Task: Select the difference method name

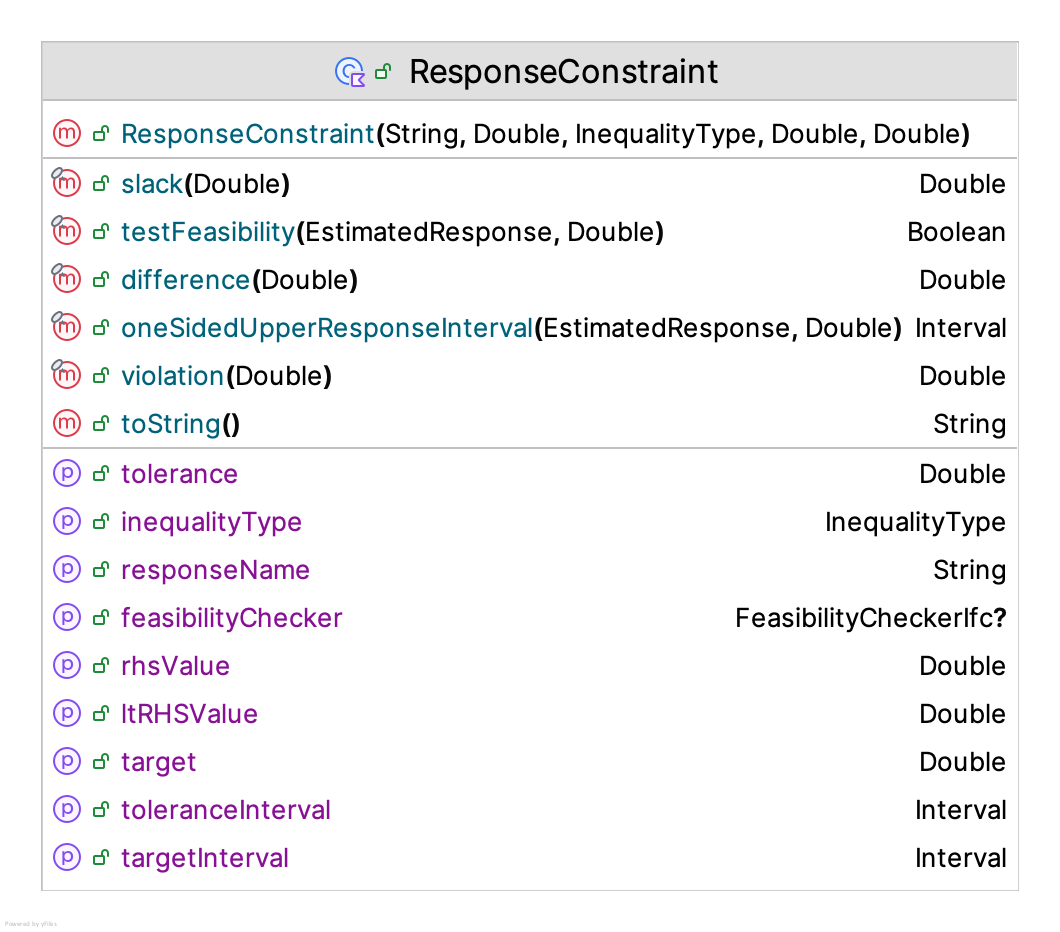Action: point(186,280)
